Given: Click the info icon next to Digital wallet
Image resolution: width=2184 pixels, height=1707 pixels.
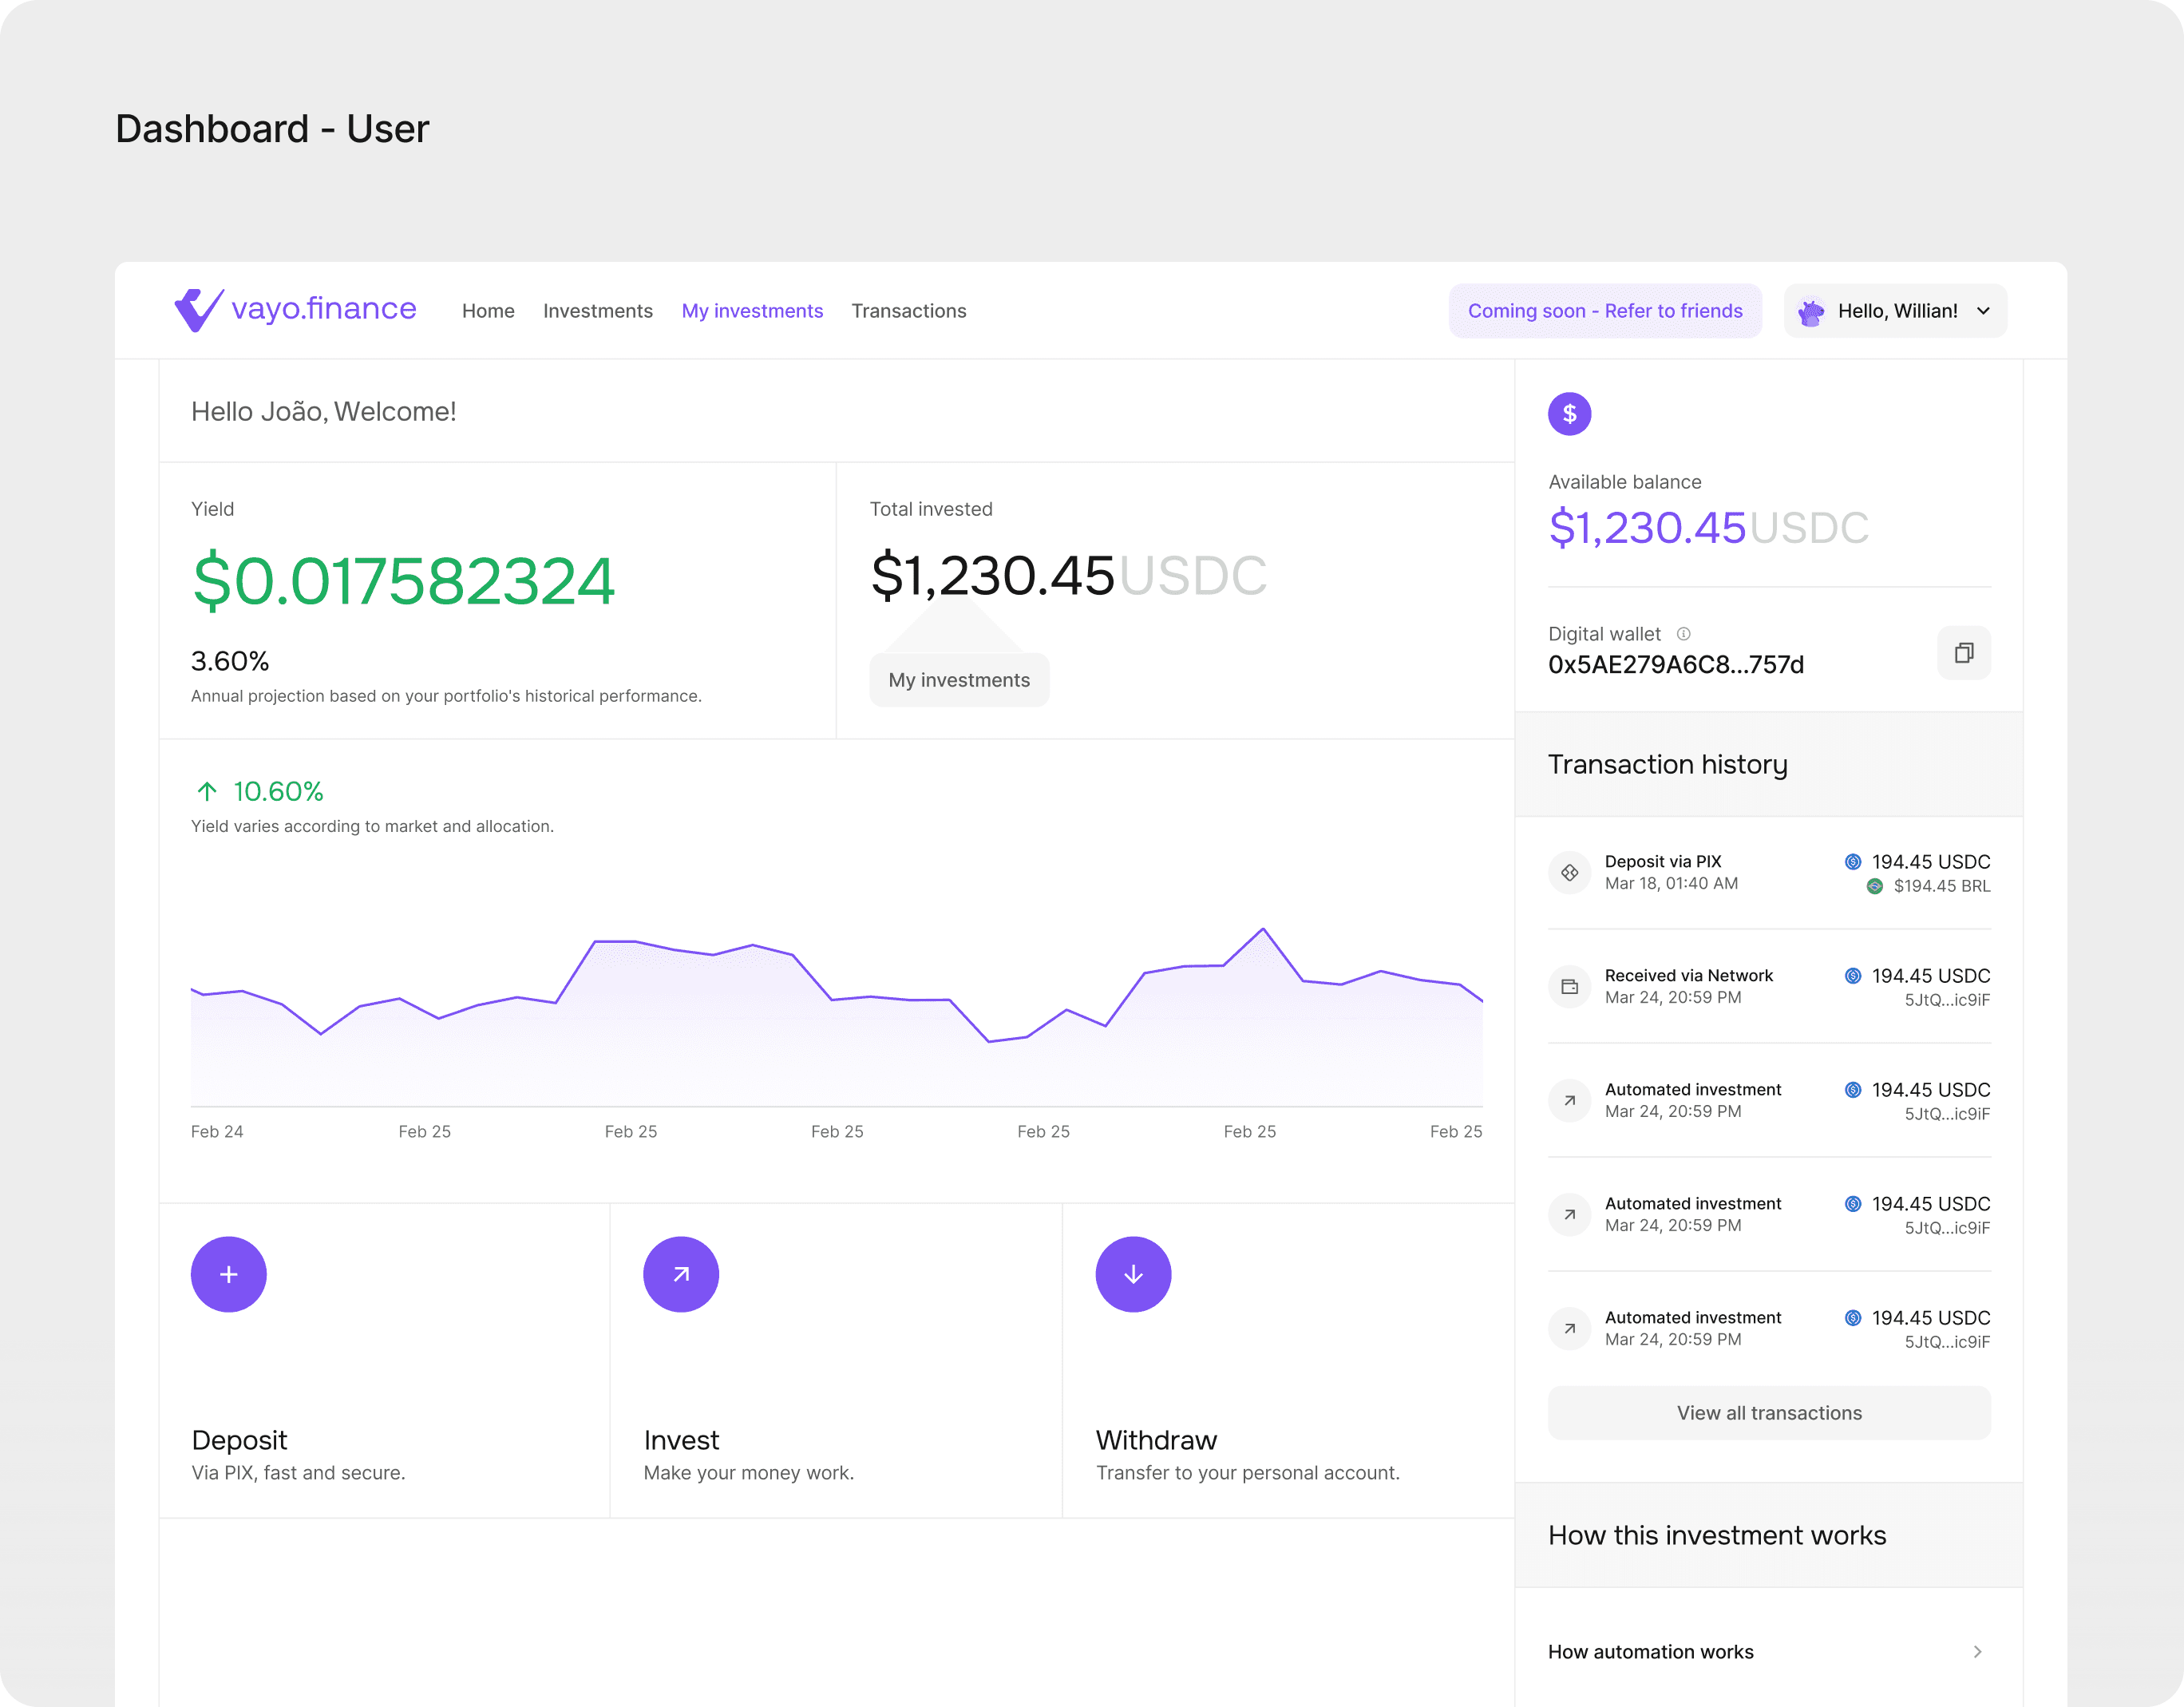Looking at the screenshot, I should pos(1683,634).
